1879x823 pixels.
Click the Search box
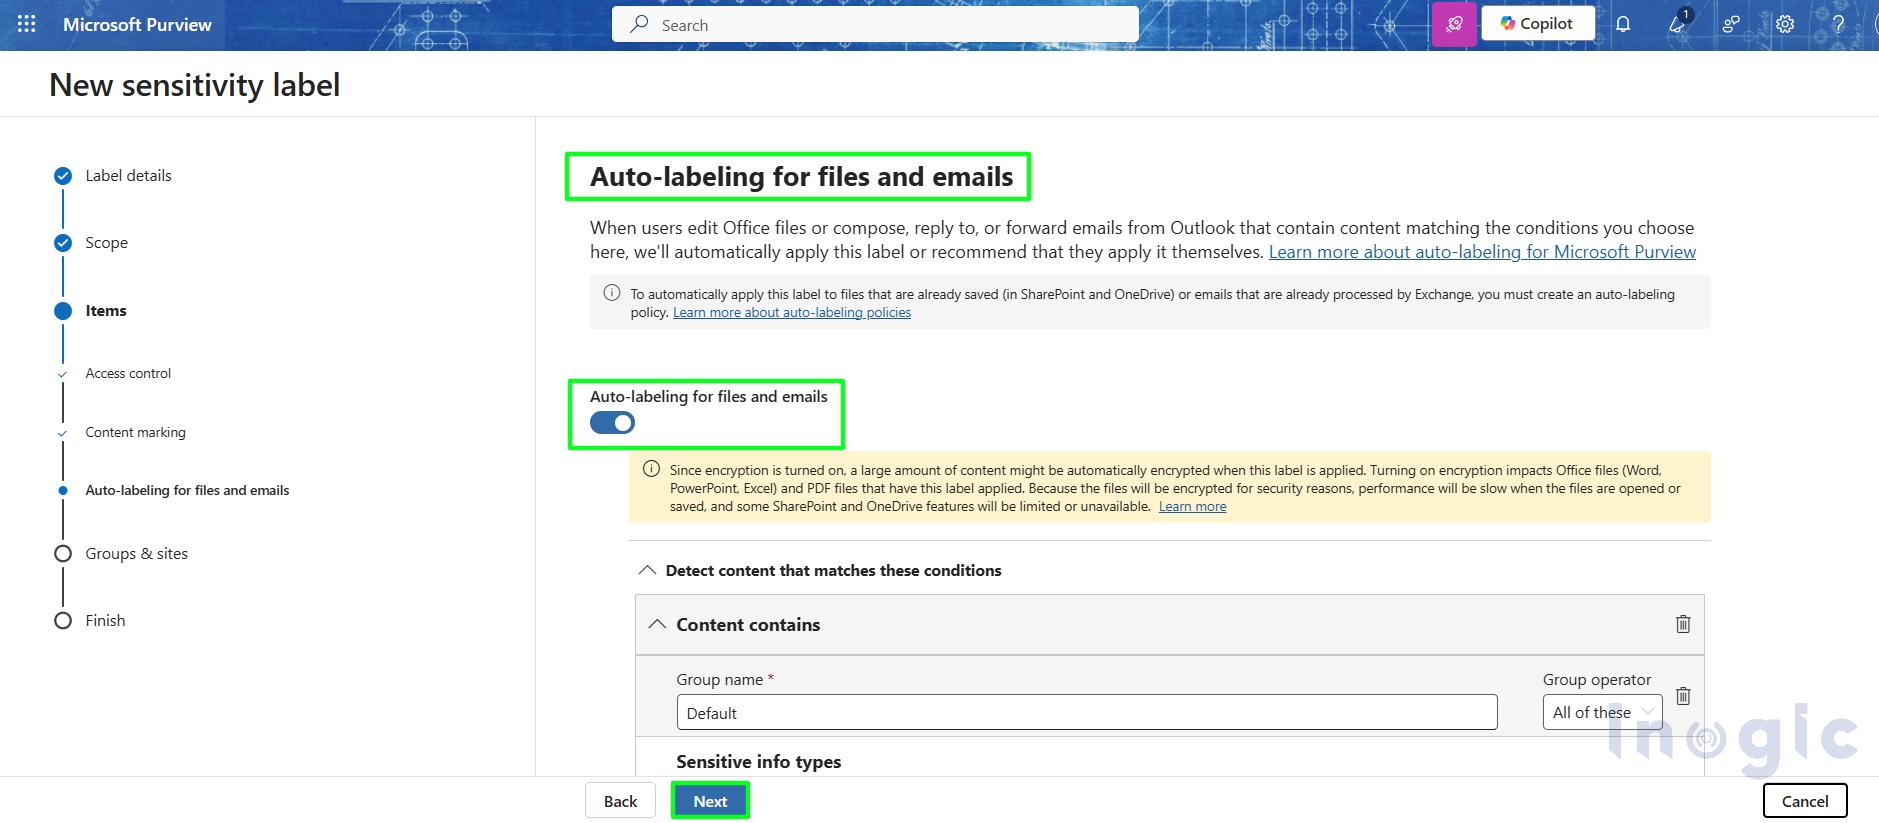[x=875, y=24]
